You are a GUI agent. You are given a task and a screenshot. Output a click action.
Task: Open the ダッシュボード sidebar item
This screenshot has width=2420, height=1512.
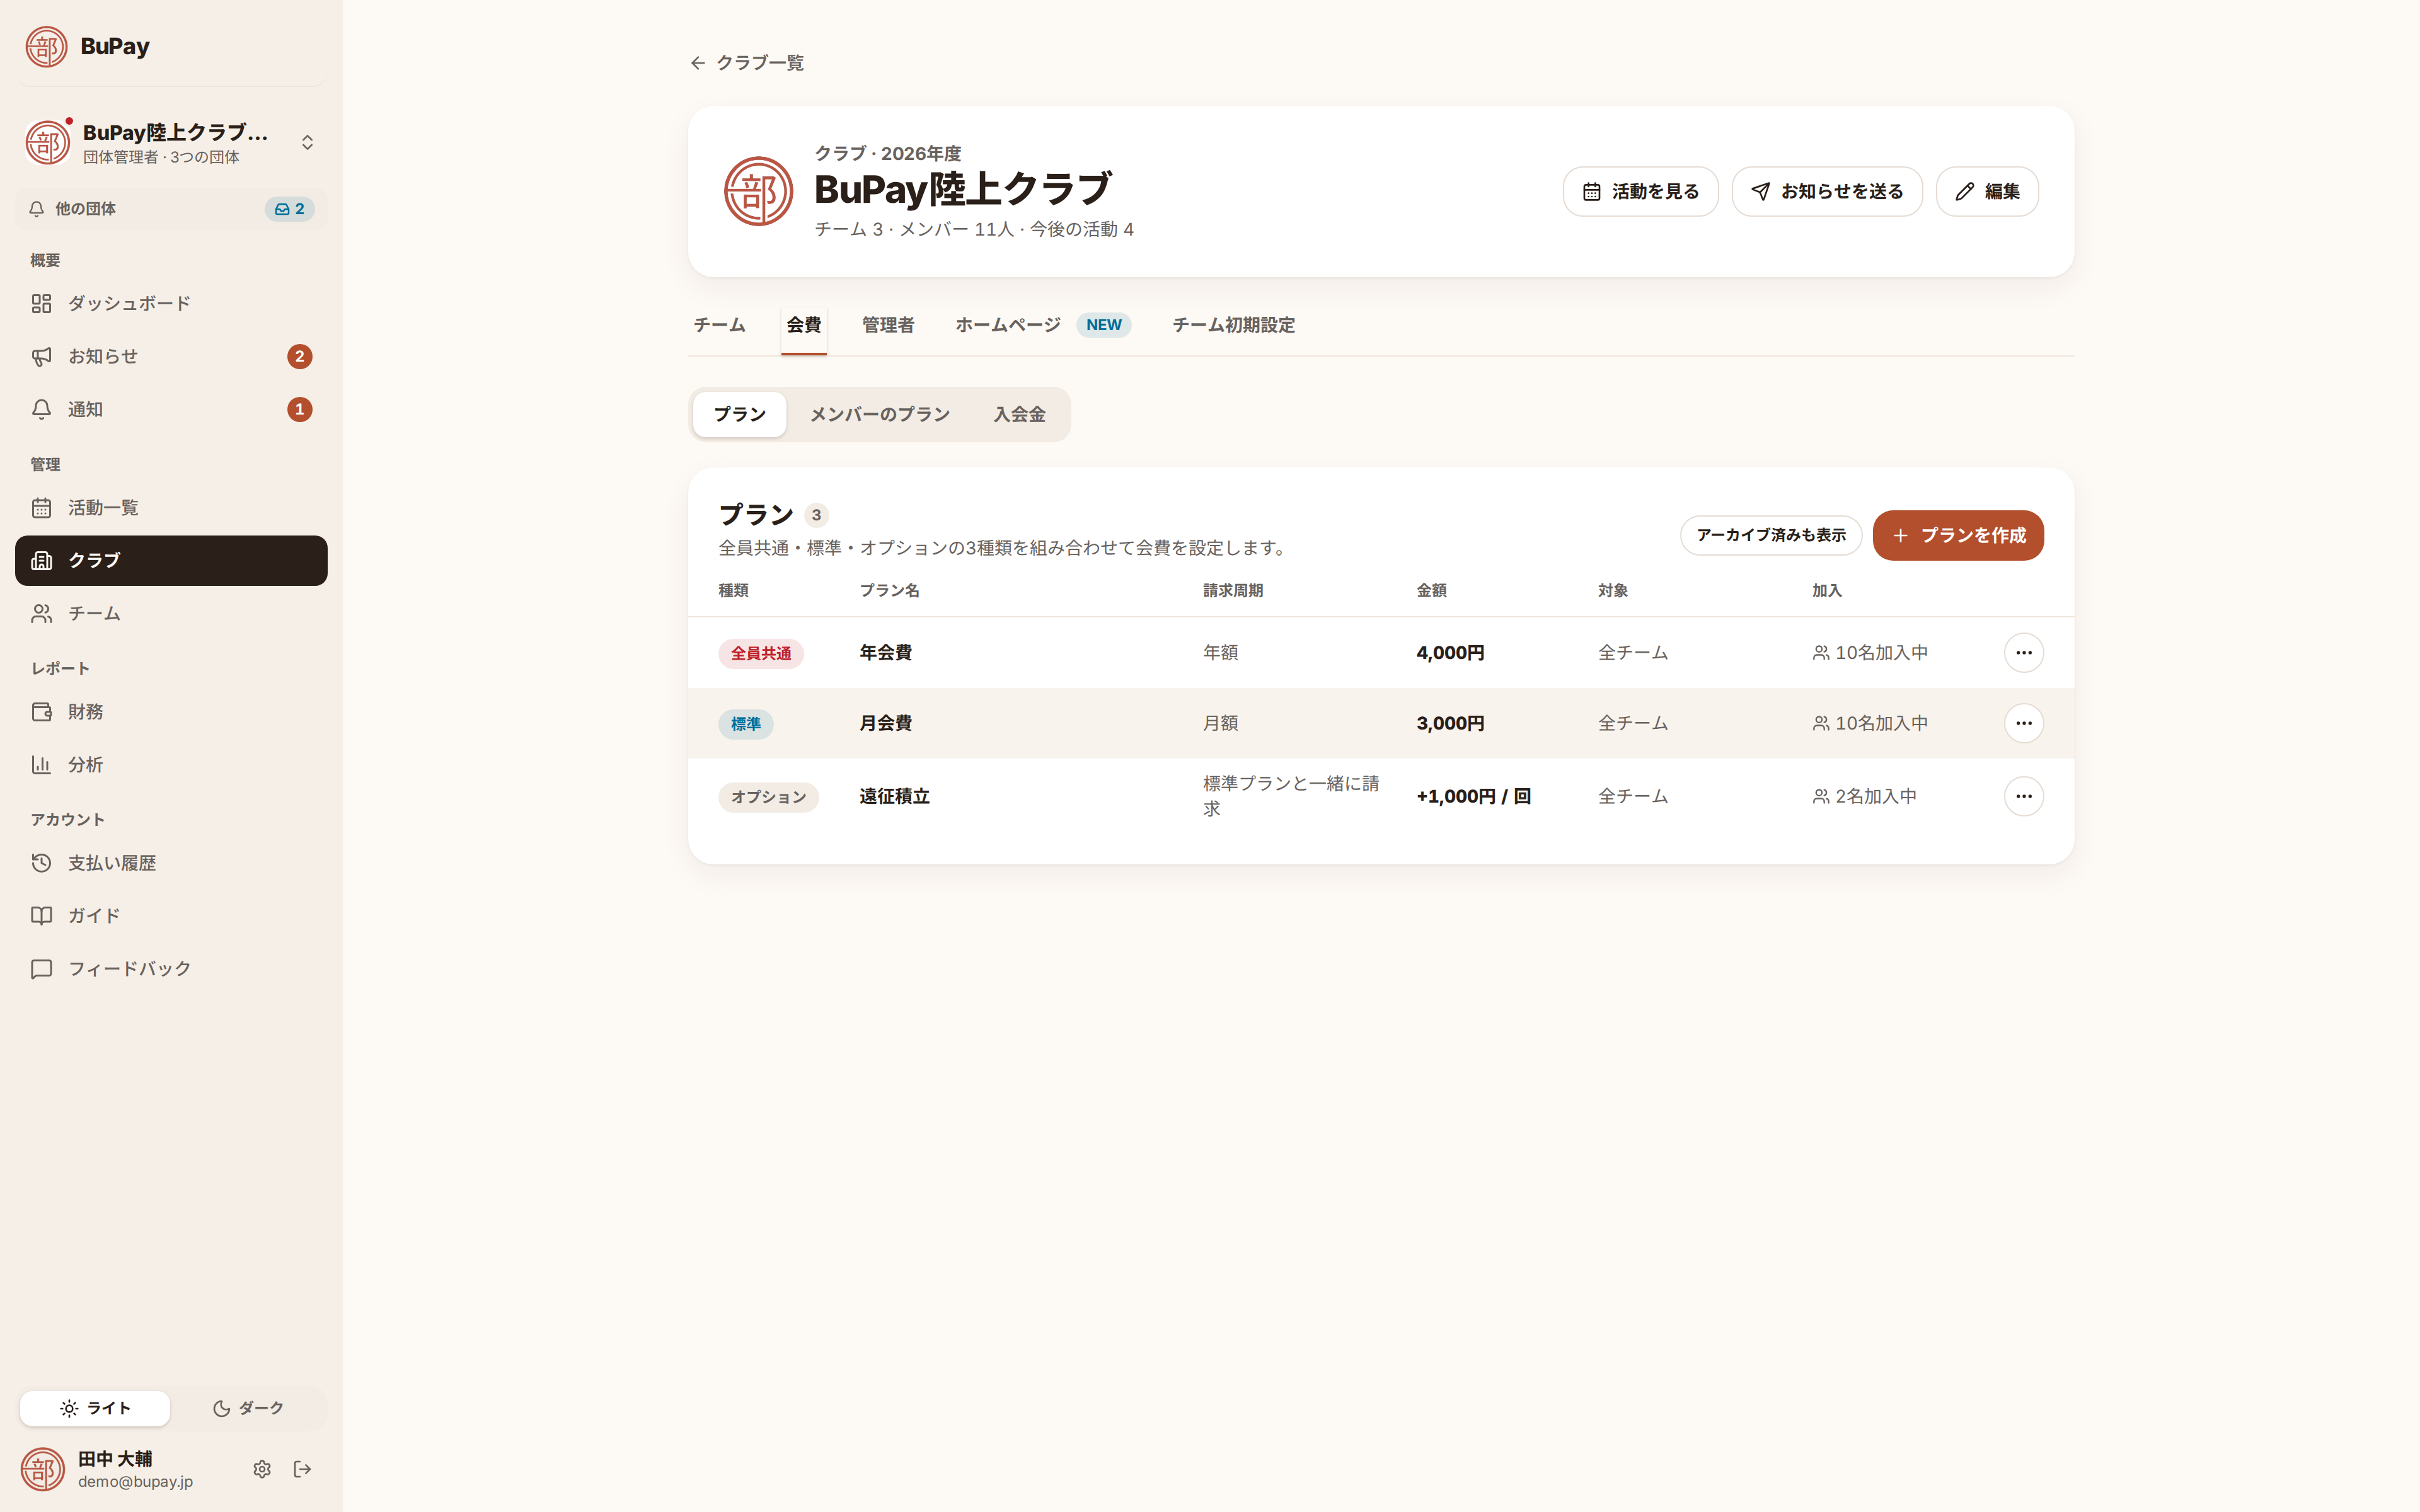(x=171, y=303)
